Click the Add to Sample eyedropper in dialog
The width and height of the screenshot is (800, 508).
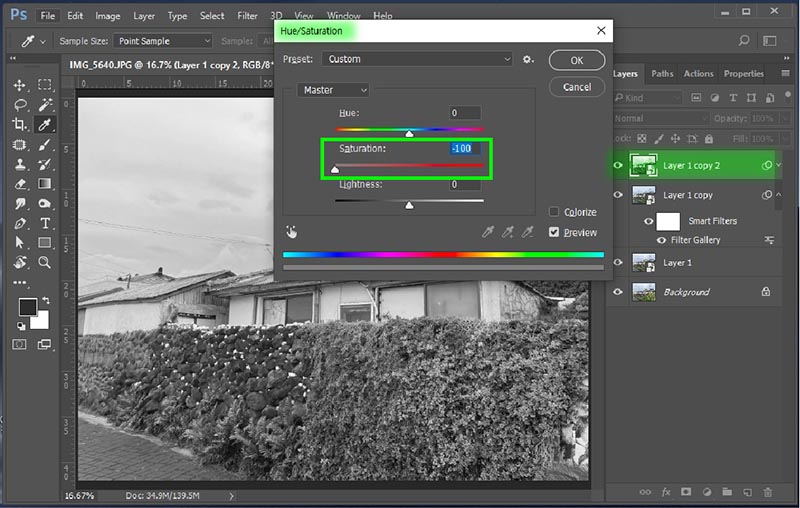tap(508, 233)
